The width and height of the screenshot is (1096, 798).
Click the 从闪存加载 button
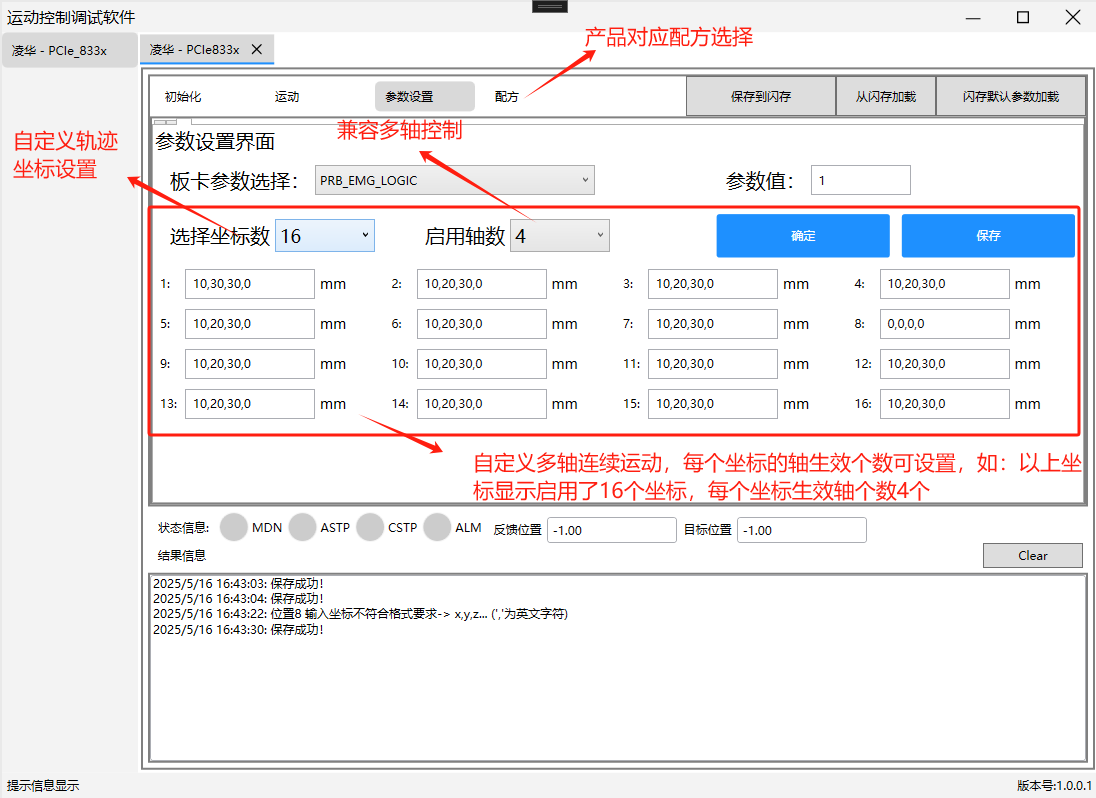tap(886, 96)
